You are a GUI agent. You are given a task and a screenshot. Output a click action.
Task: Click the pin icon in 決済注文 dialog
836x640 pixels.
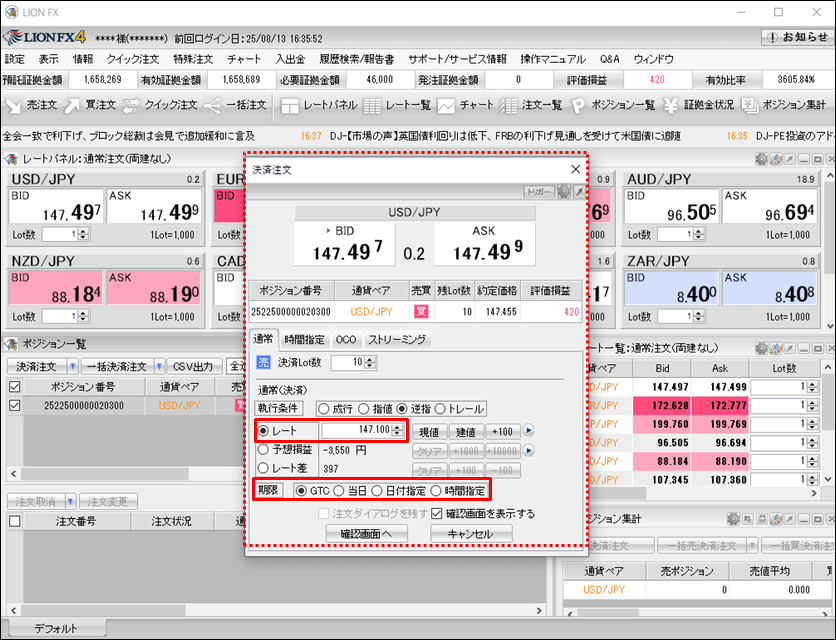click(x=579, y=191)
